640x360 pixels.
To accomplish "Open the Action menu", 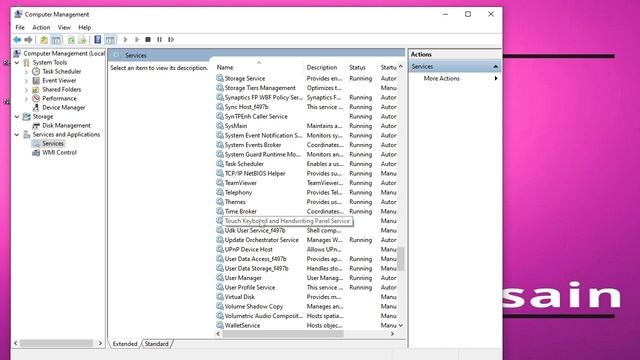I will pyautogui.click(x=41, y=27).
